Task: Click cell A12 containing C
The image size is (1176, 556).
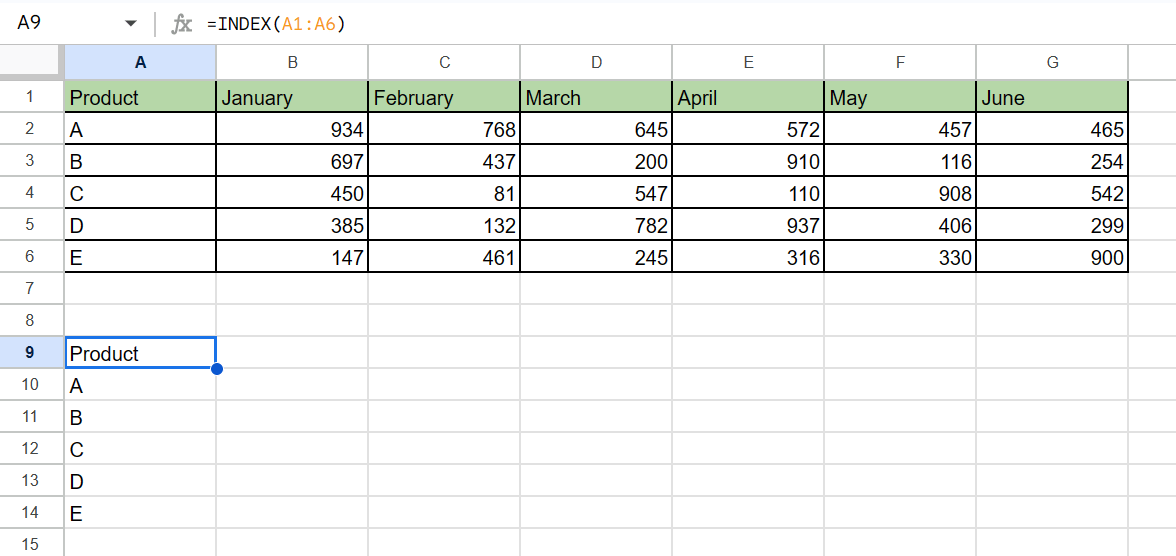Action: pyautogui.click(x=140, y=449)
